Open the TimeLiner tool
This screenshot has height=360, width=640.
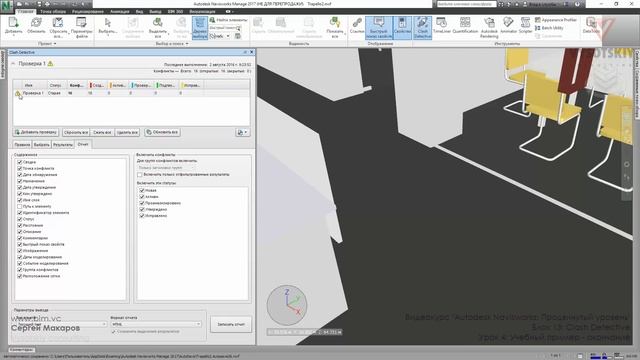point(441,25)
